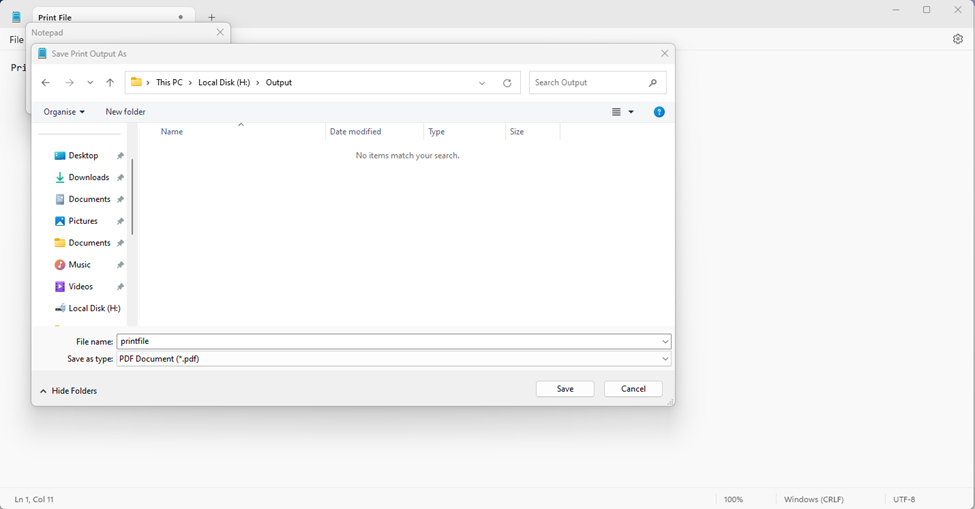Viewport: 975px width, 509px height.
Task: Click the Music pin icon
Action: click(120, 265)
